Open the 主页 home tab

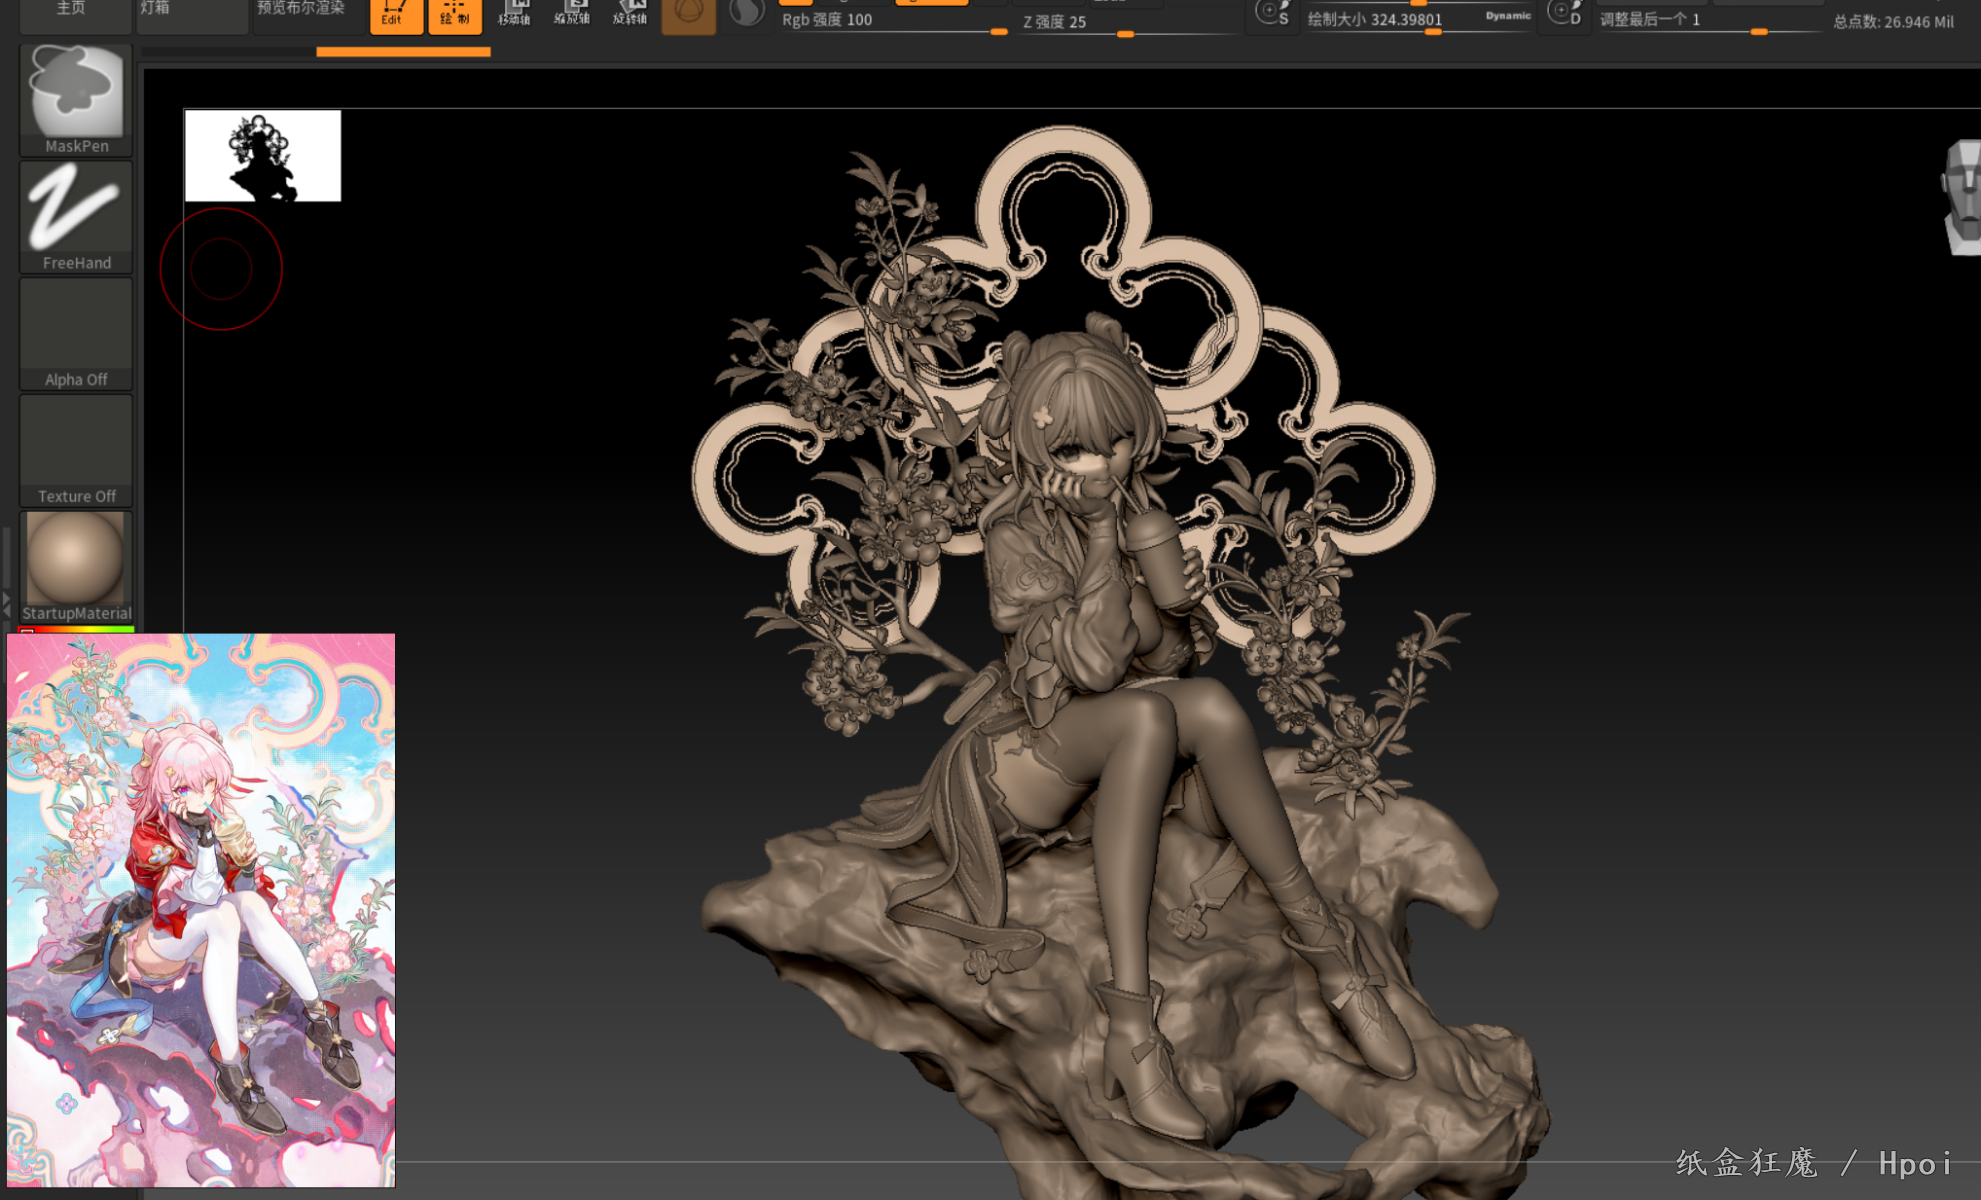click(72, 10)
